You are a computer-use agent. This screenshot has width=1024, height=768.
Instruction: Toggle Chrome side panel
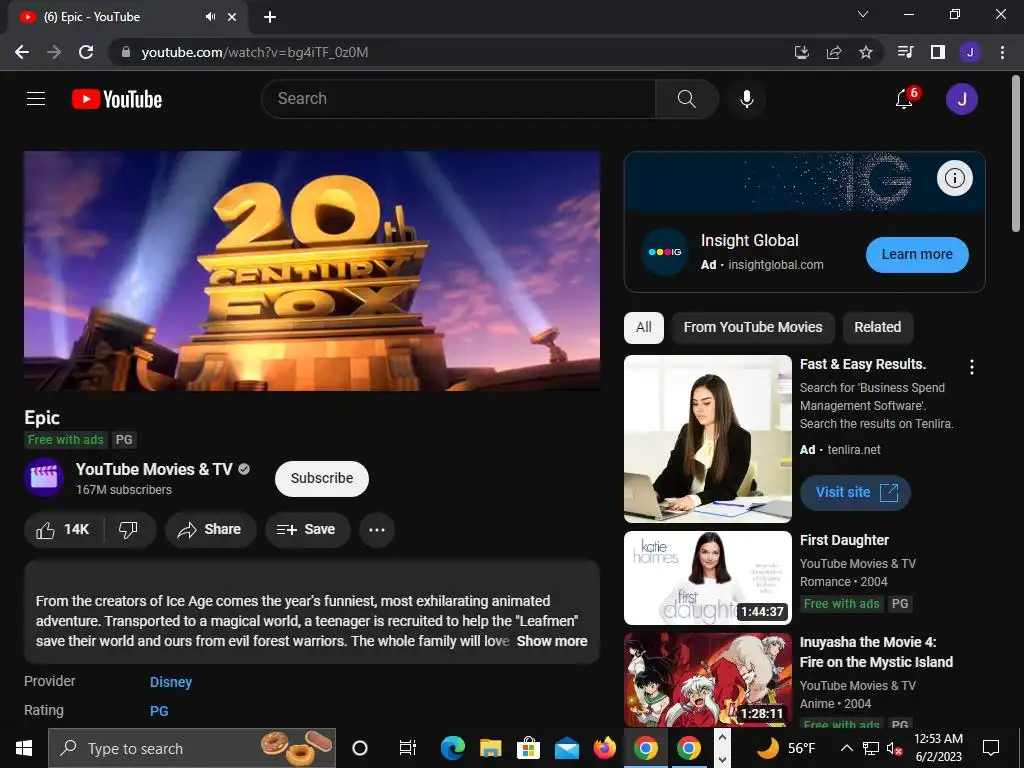tap(938, 52)
